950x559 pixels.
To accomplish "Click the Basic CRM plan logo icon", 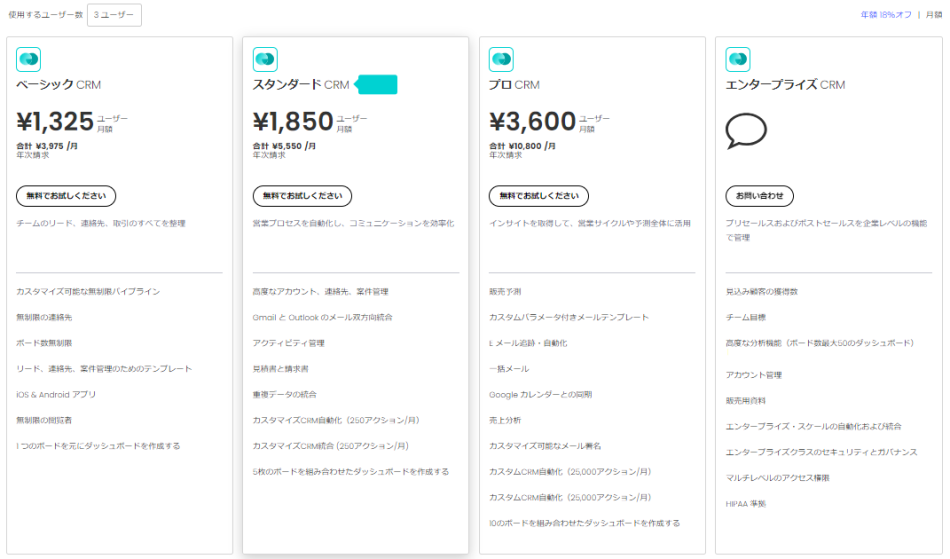I will pos(29,60).
